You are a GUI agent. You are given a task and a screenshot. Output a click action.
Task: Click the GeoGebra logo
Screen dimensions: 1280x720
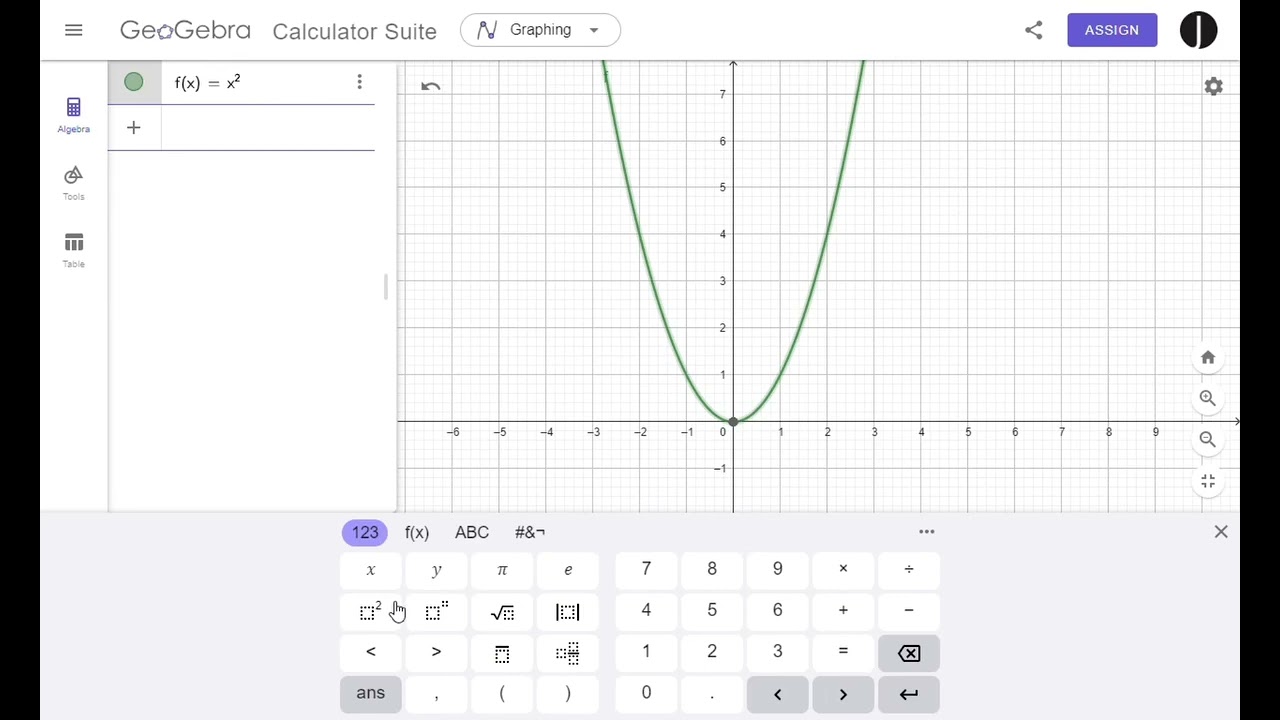click(x=185, y=30)
